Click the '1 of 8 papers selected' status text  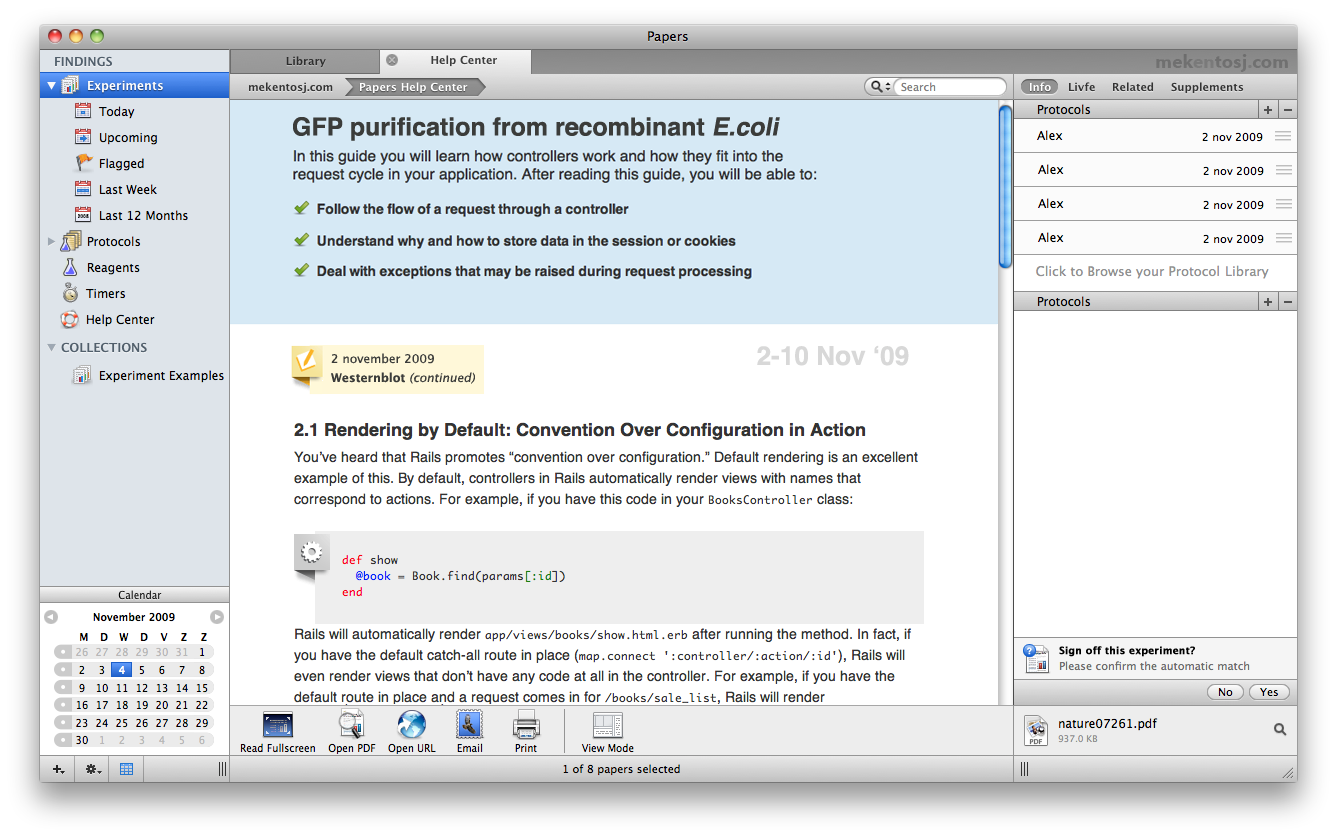click(621, 769)
